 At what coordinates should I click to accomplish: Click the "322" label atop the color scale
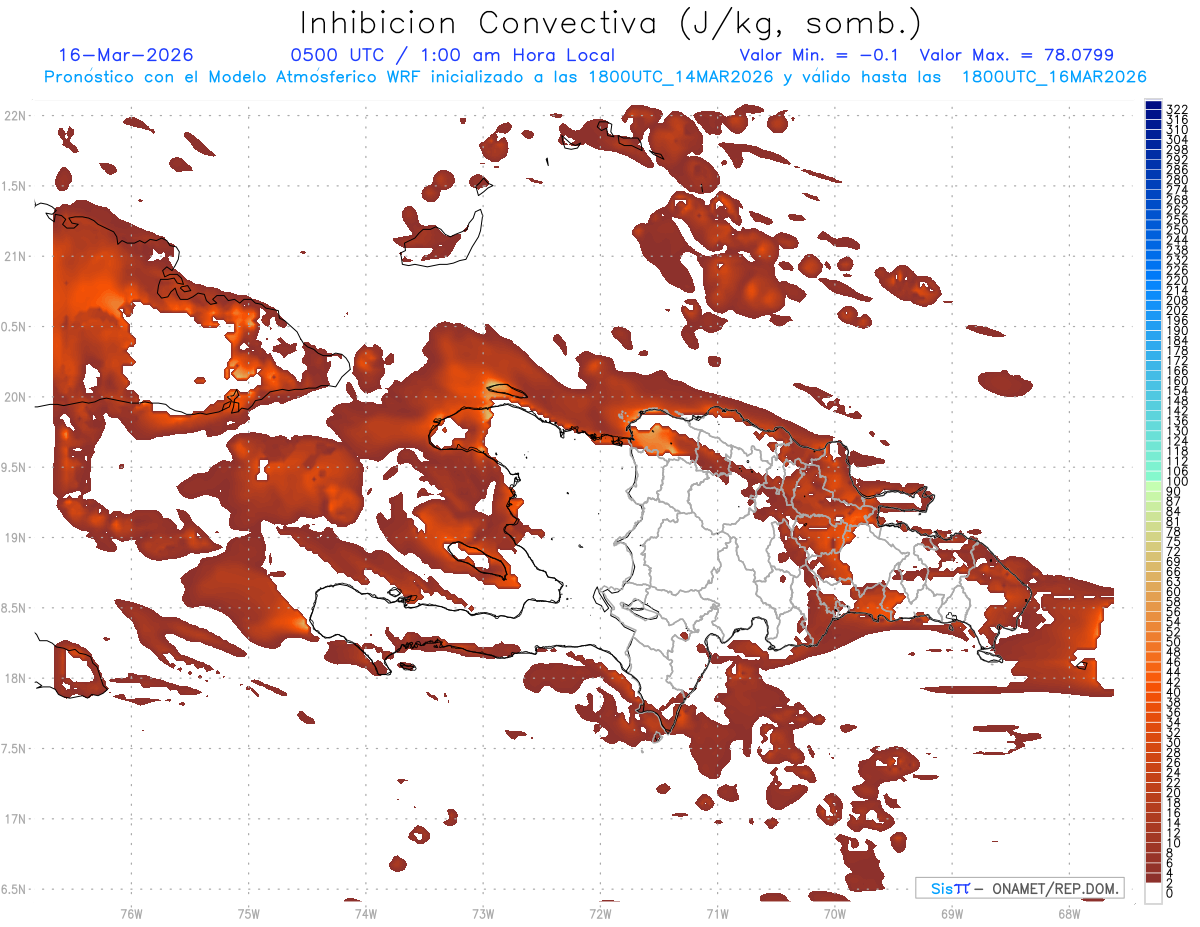[1176, 108]
